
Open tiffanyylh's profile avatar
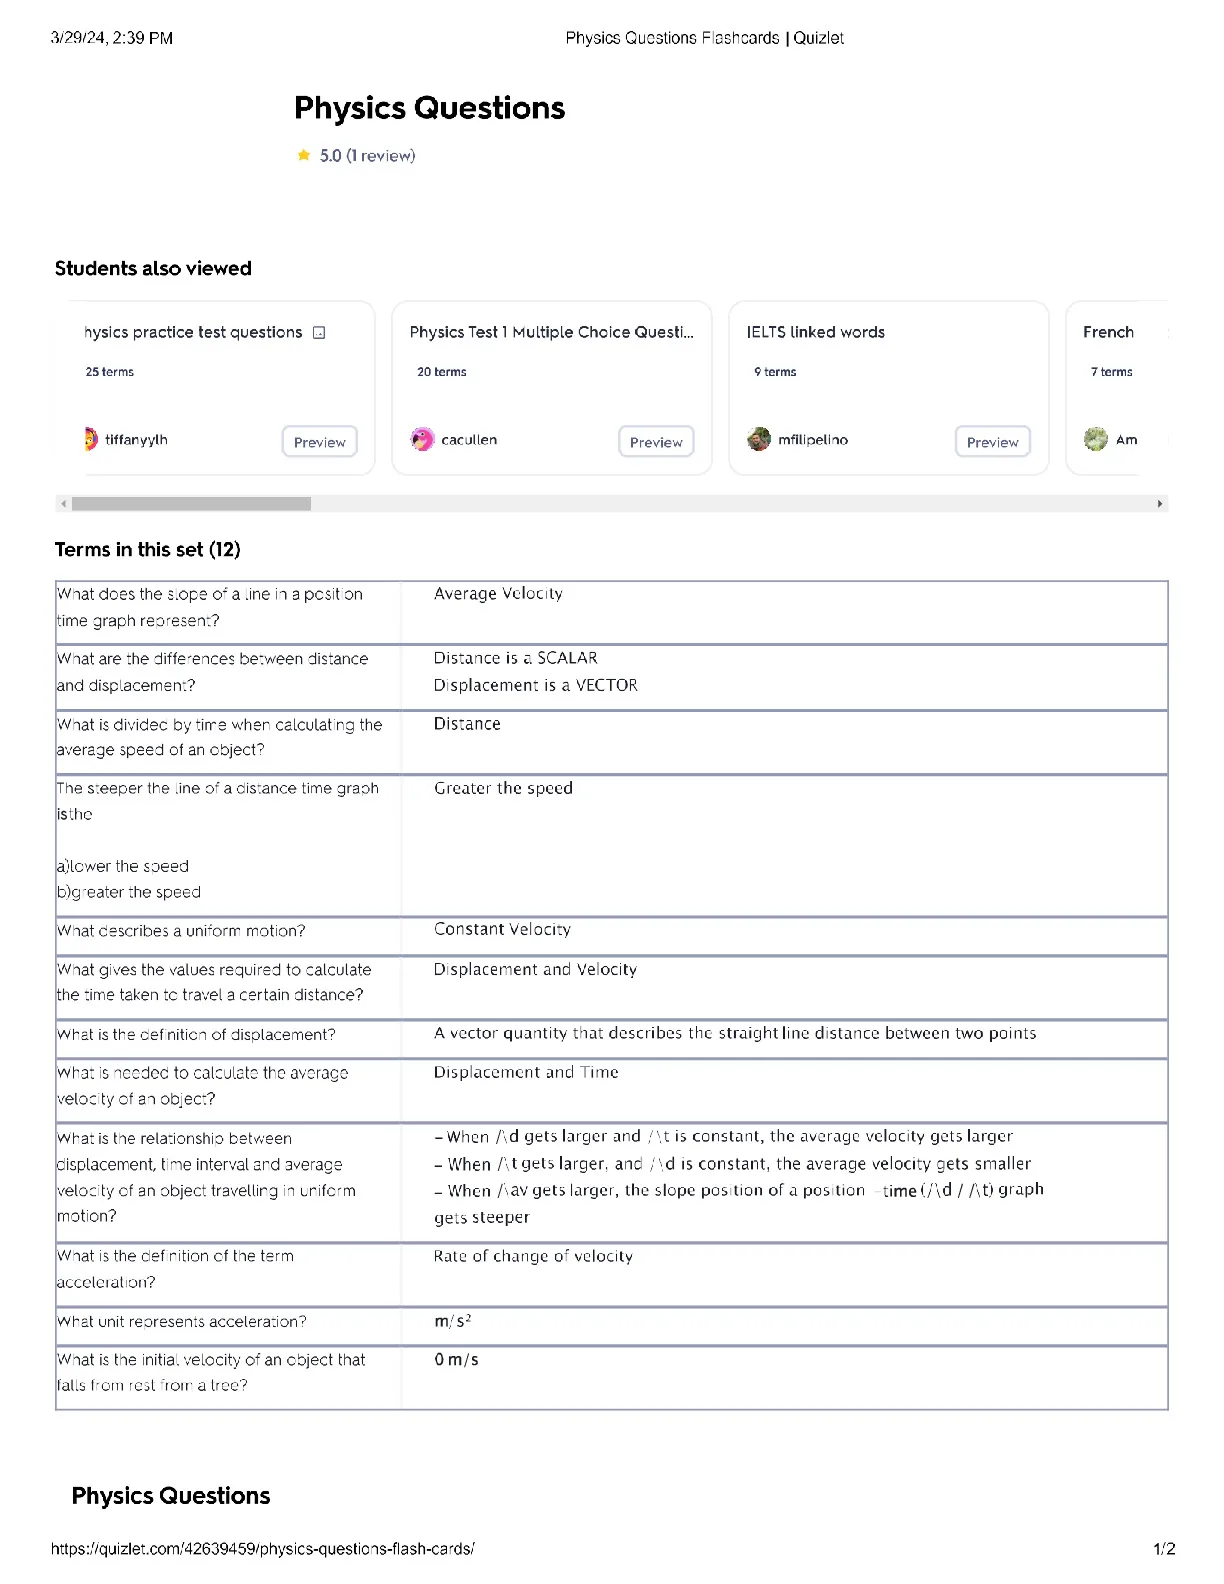pyautogui.click(x=90, y=439)
